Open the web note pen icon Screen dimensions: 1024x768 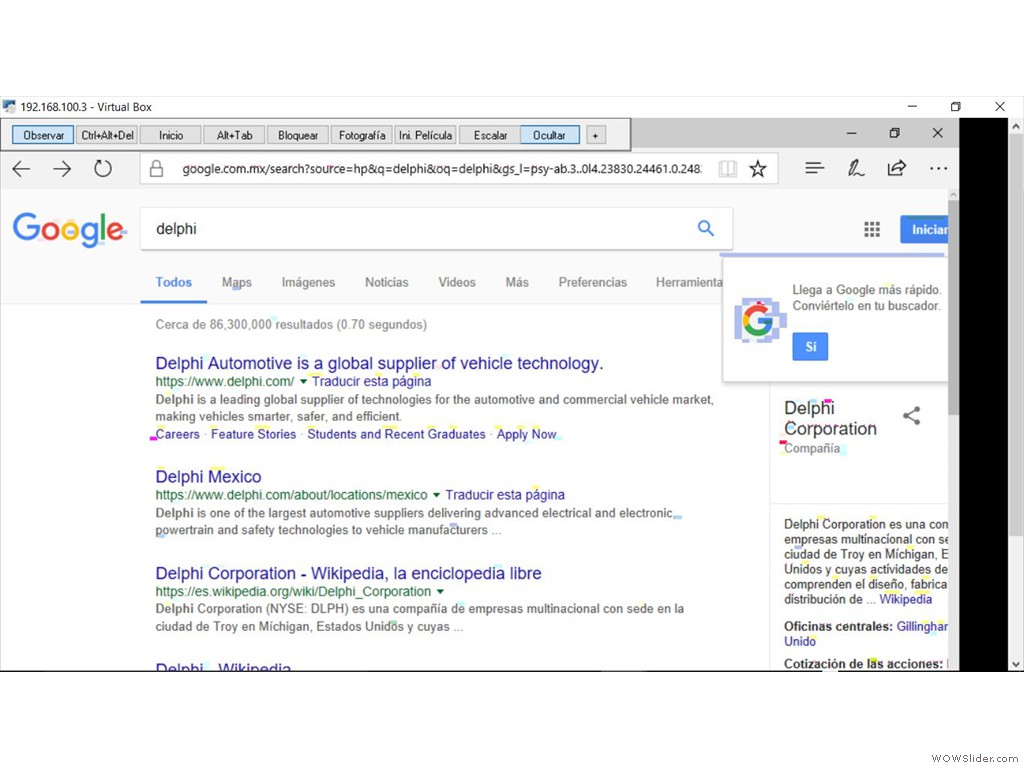tap(856, 168)
